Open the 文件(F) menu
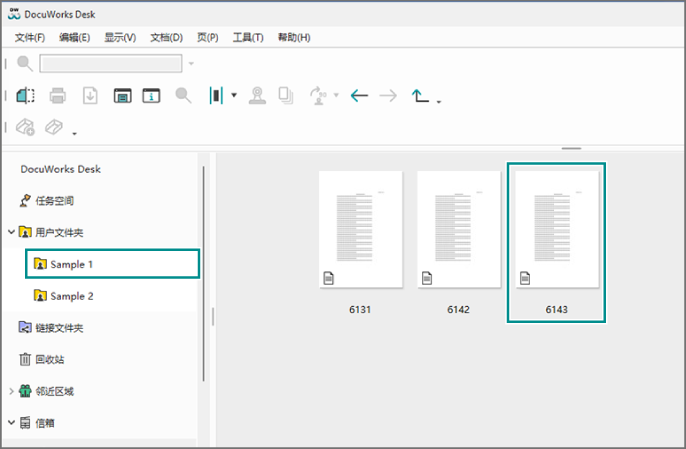The height and width of the screenshot is (449, 686). tap(30, 38)
